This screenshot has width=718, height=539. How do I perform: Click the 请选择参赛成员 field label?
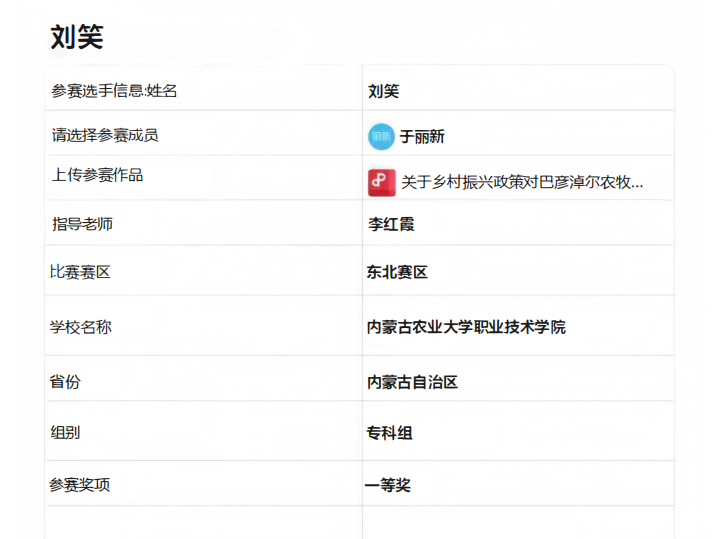[105, 135]
